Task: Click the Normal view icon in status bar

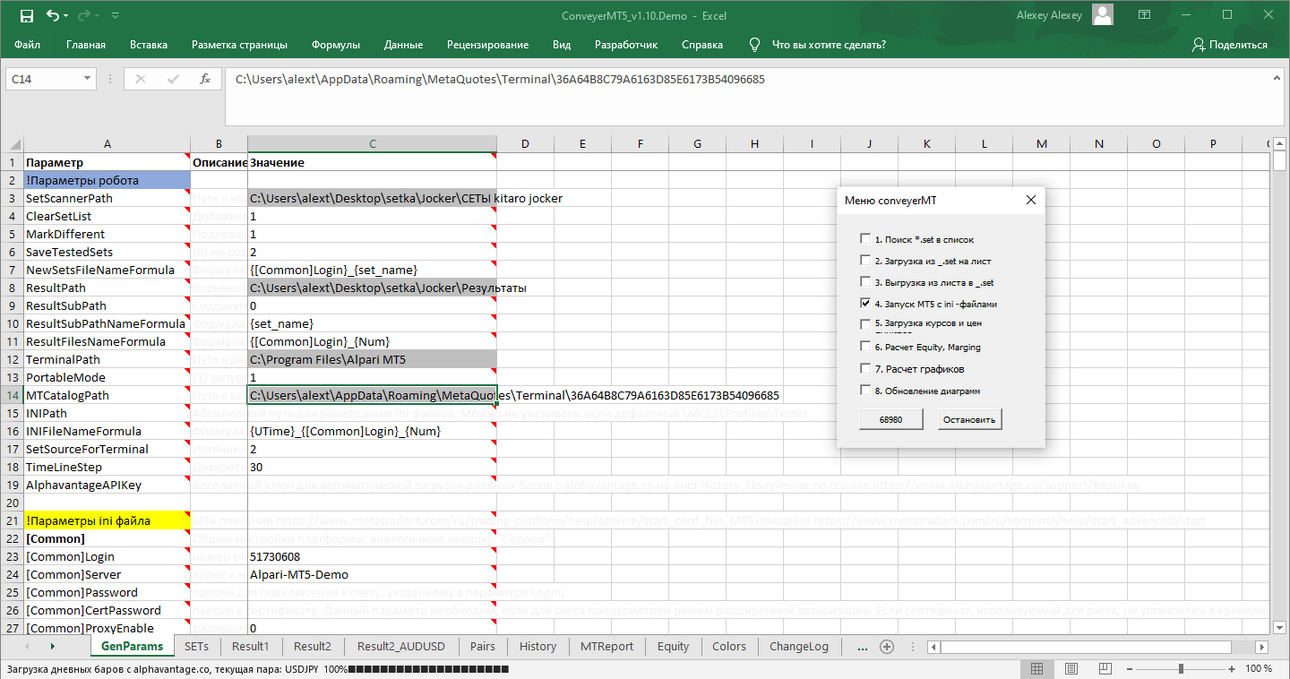Action: pyautogui.click(x=1037, y=668)
